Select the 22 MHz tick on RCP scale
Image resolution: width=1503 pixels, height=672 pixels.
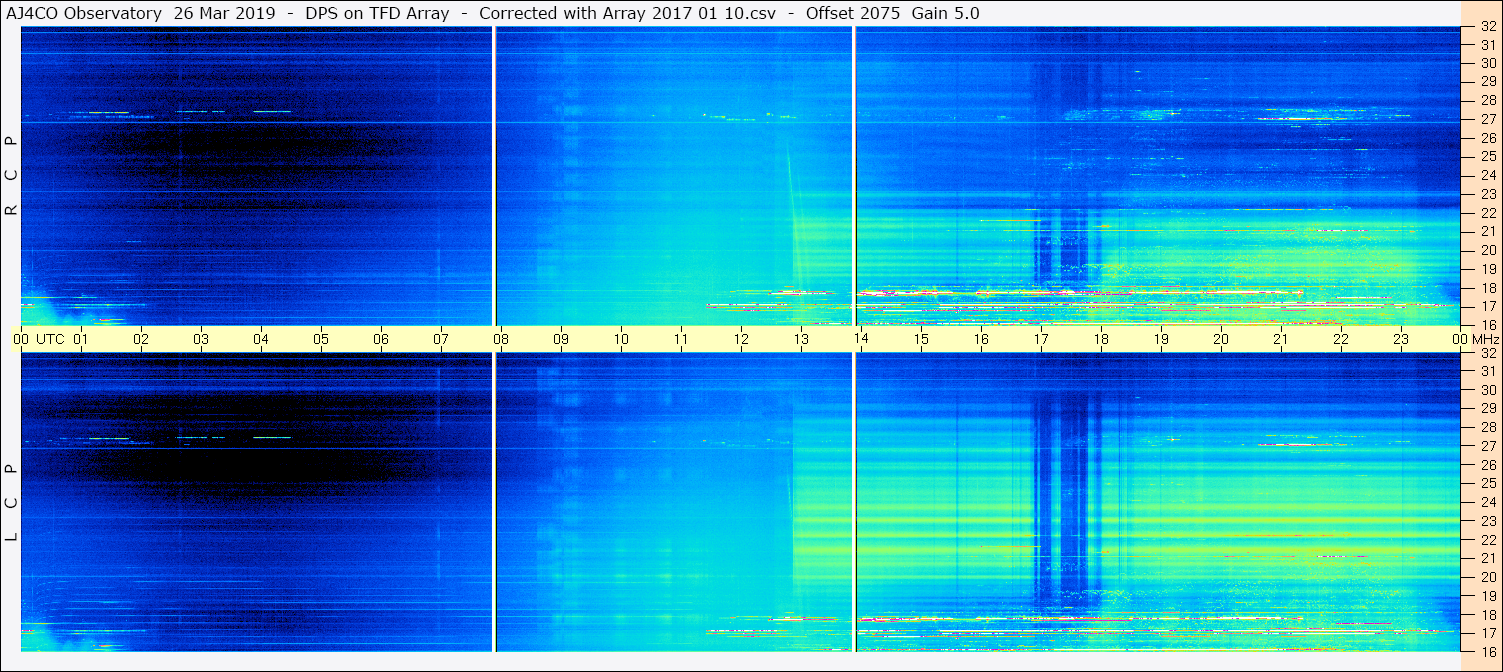1487,213
